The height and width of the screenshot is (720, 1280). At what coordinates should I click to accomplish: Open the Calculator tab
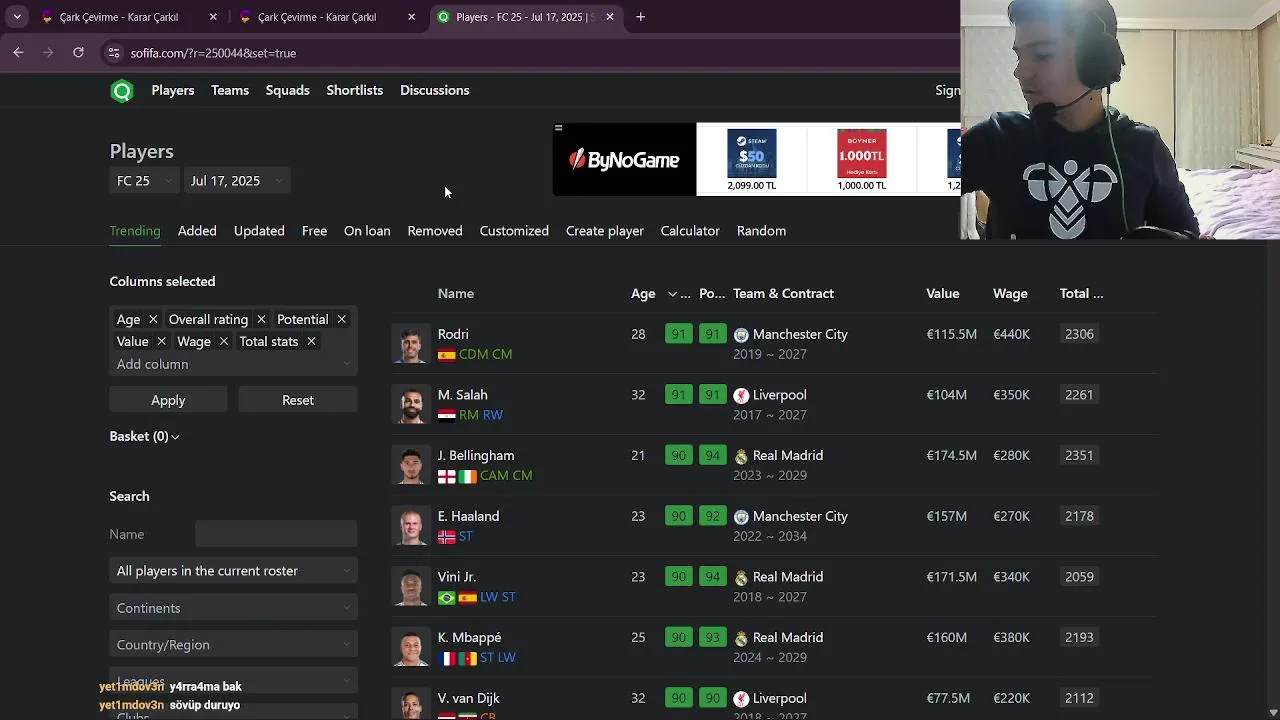click(690, 231)
